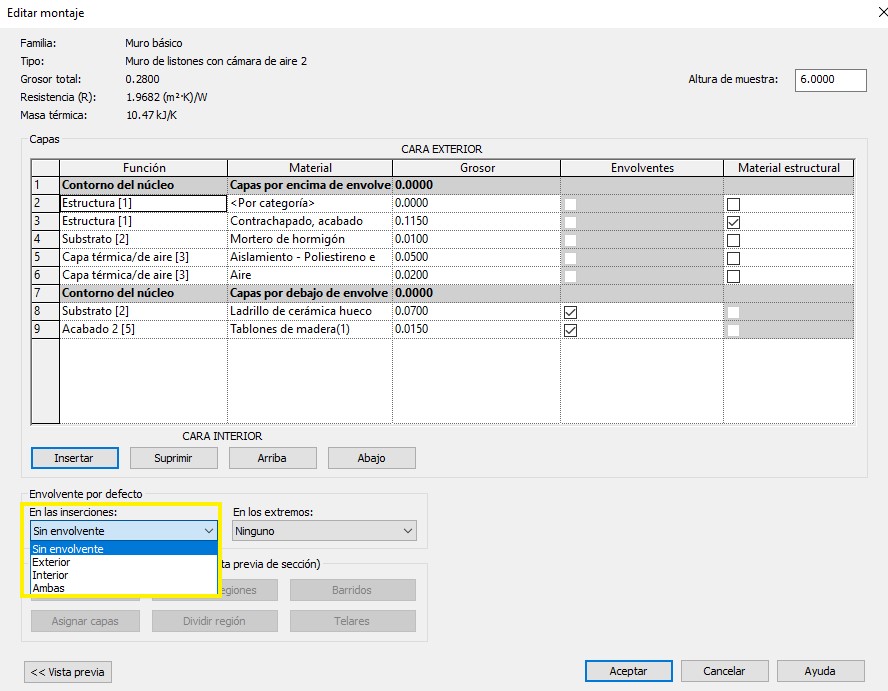The width and height of the screenshot is (888, 691).
Task: Move layer up with Arriba button
Action: point(272,458)
